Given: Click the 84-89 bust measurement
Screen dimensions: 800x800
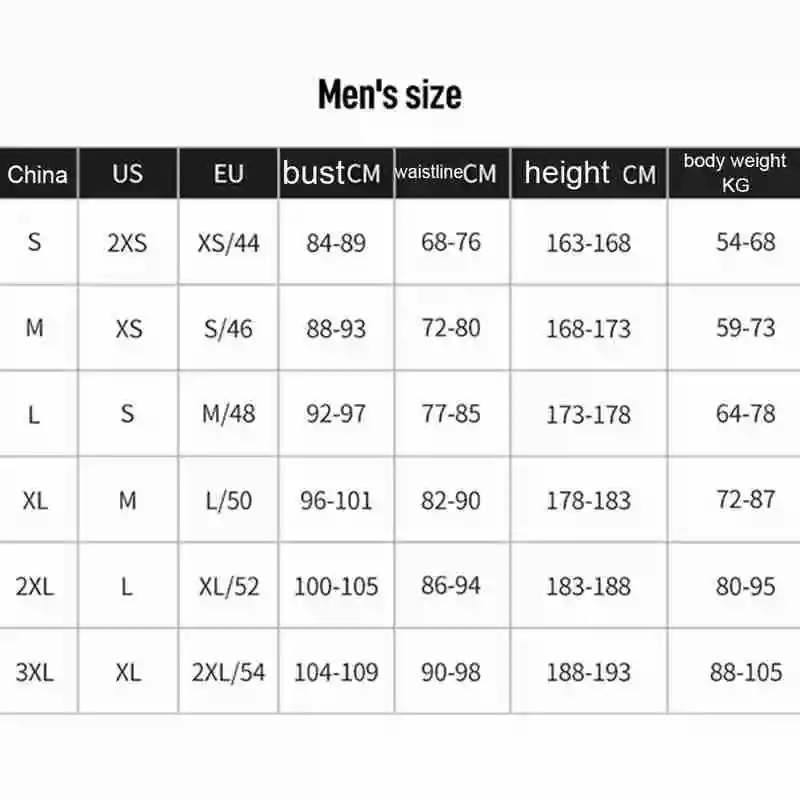Looking at the screenshot, I should tap(336, 243).
